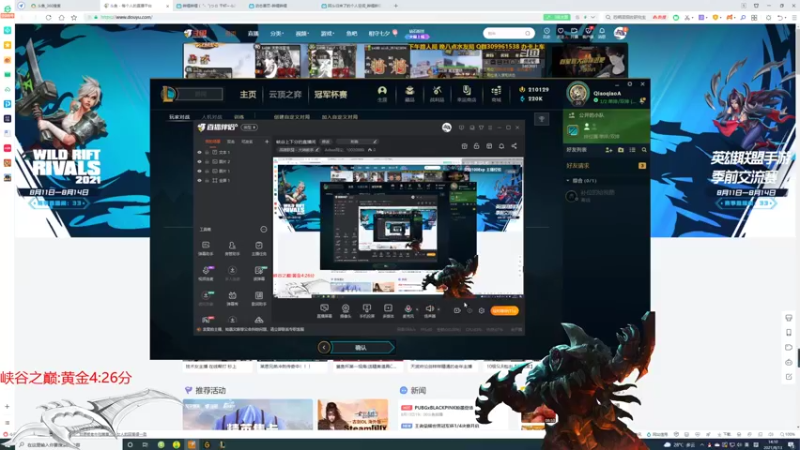Add a mobile screen cast source
The image size is (800, 450).
(x=367, y=311)
